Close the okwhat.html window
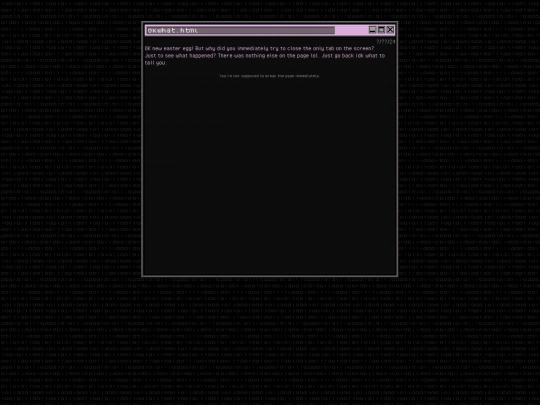 [390, 30]
